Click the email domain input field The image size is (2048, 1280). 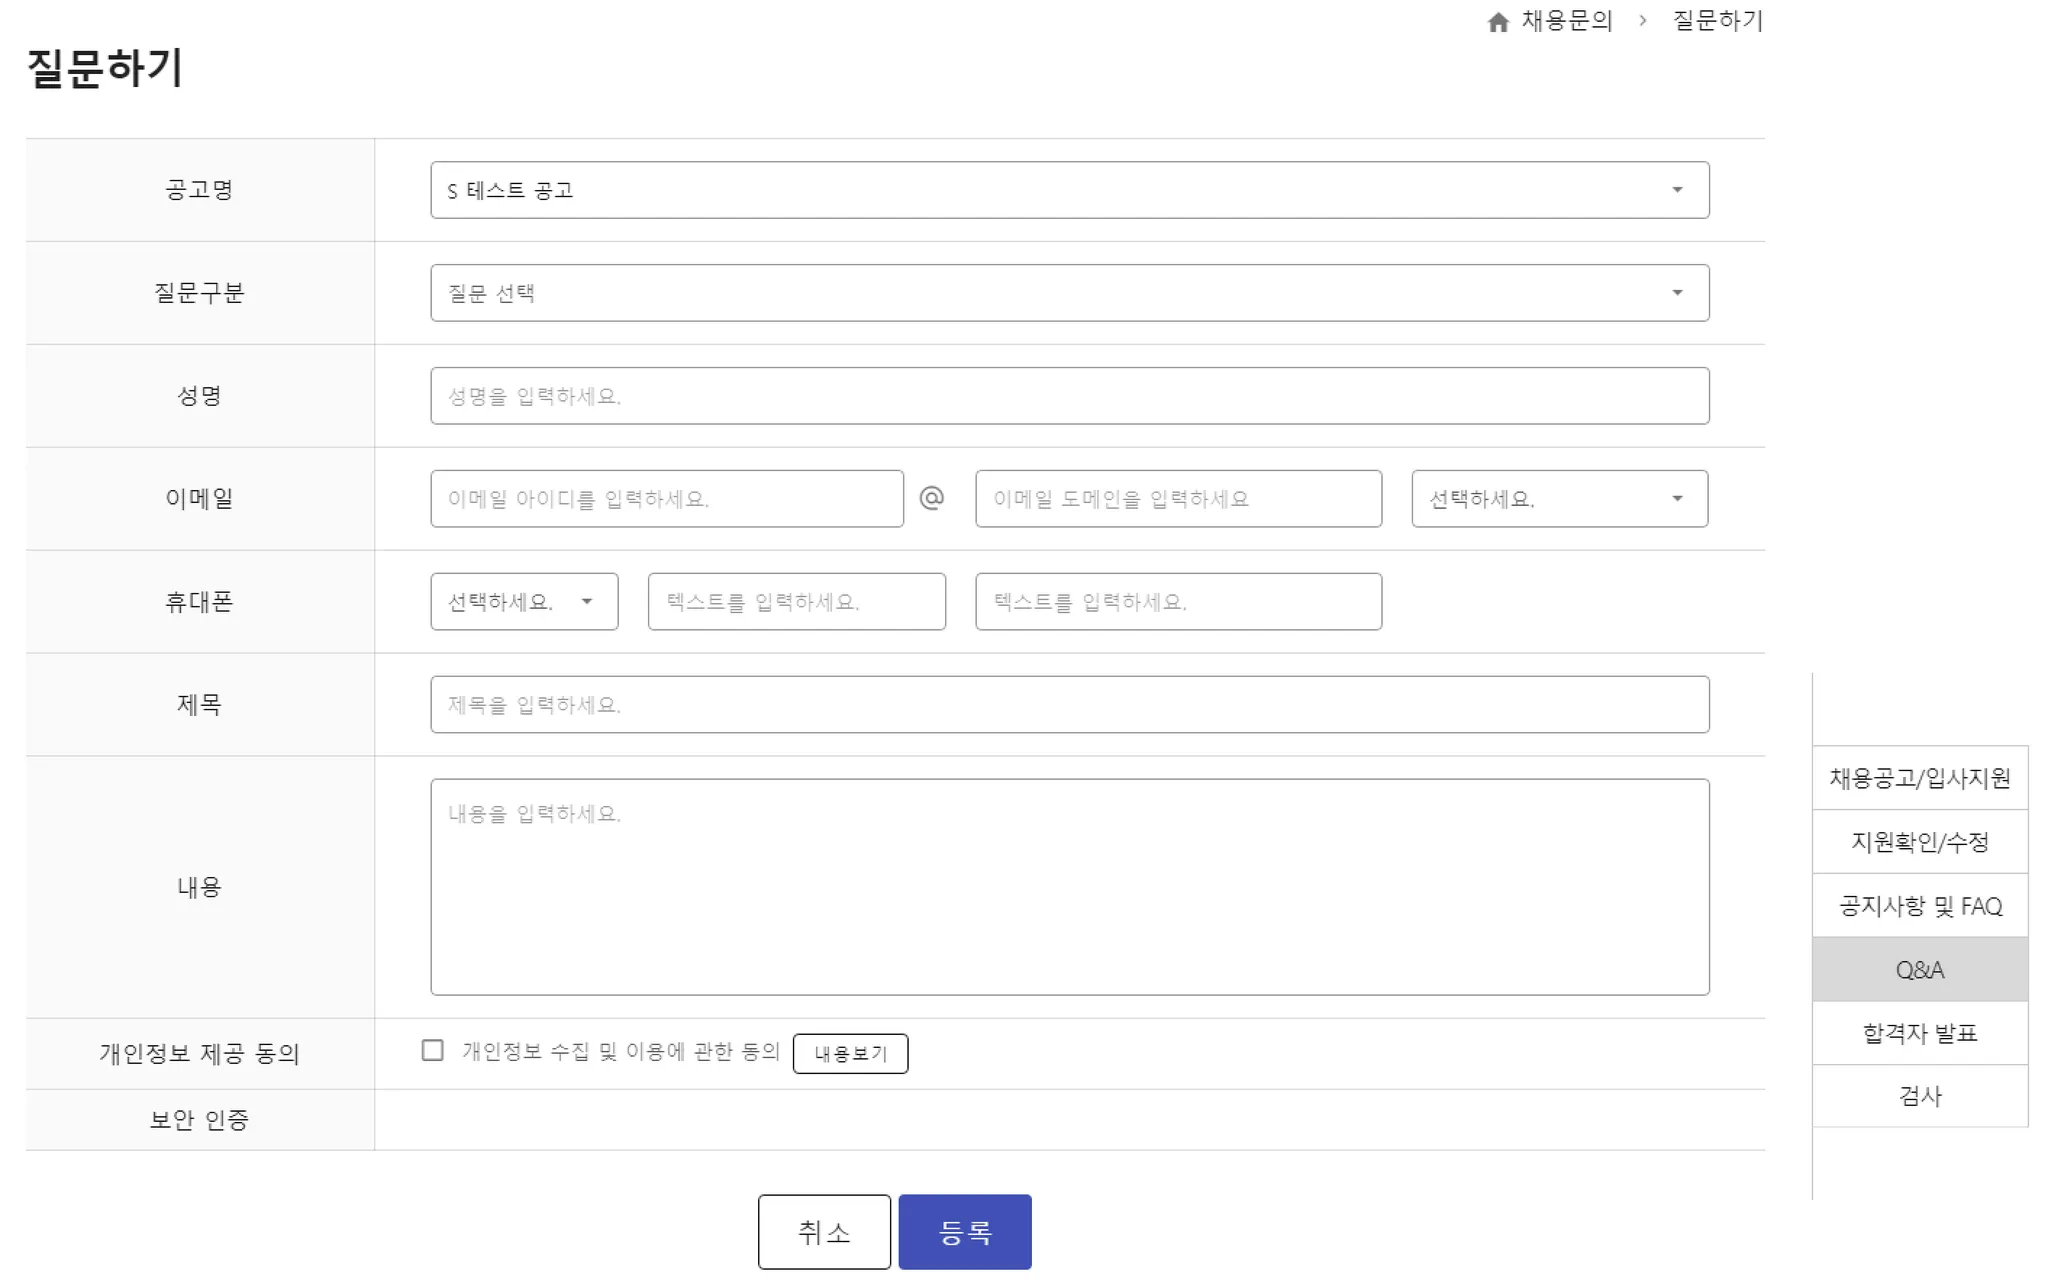pyautogui.click(x=1178, y=499)
